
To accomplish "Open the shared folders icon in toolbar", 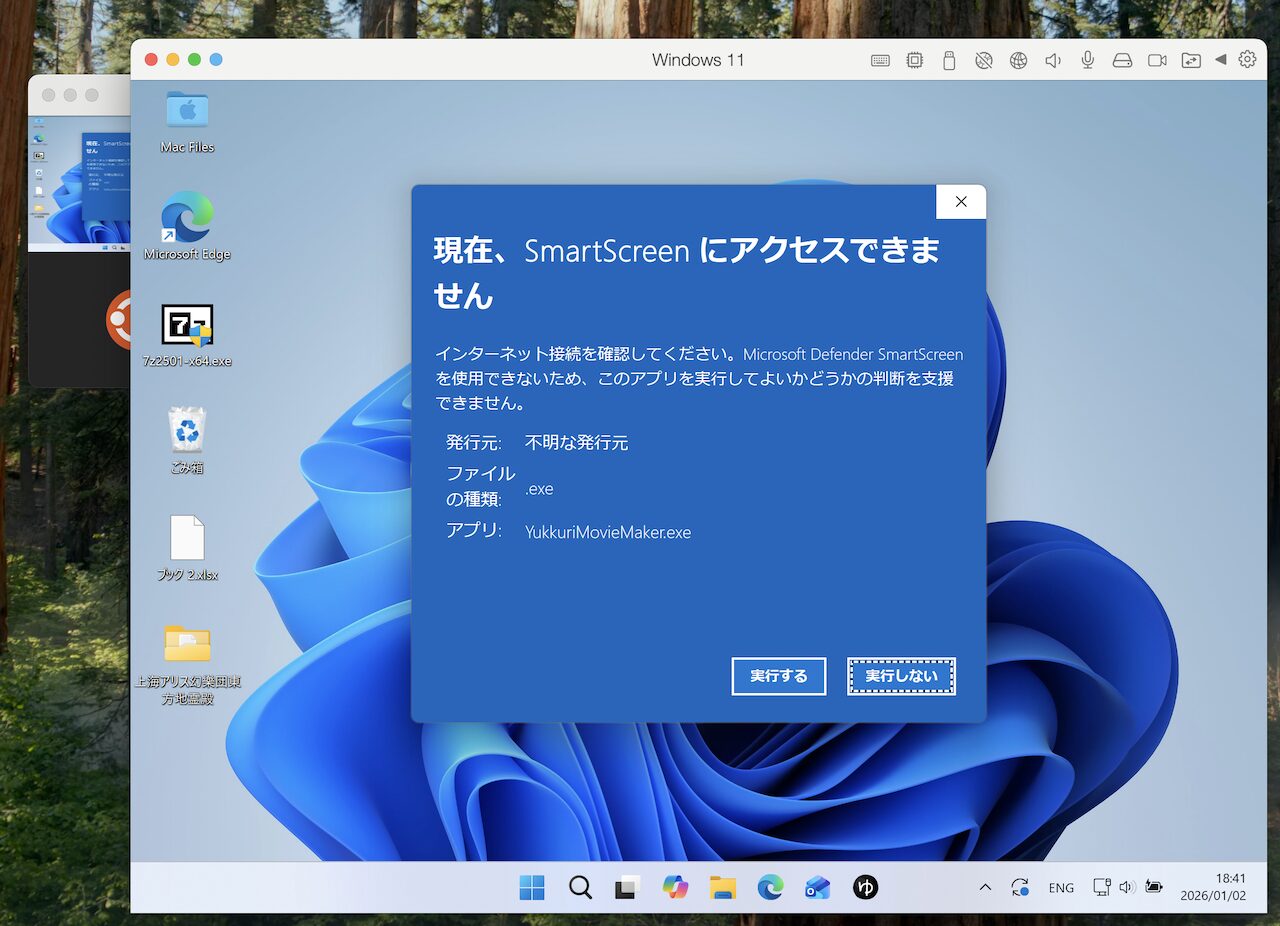I will click(x=1191, y=60).
